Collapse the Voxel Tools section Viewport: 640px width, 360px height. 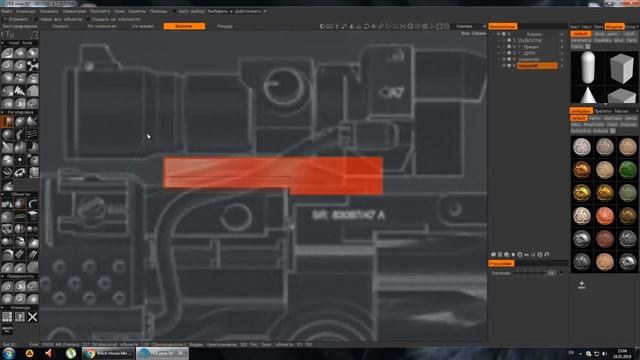(2, 42)
